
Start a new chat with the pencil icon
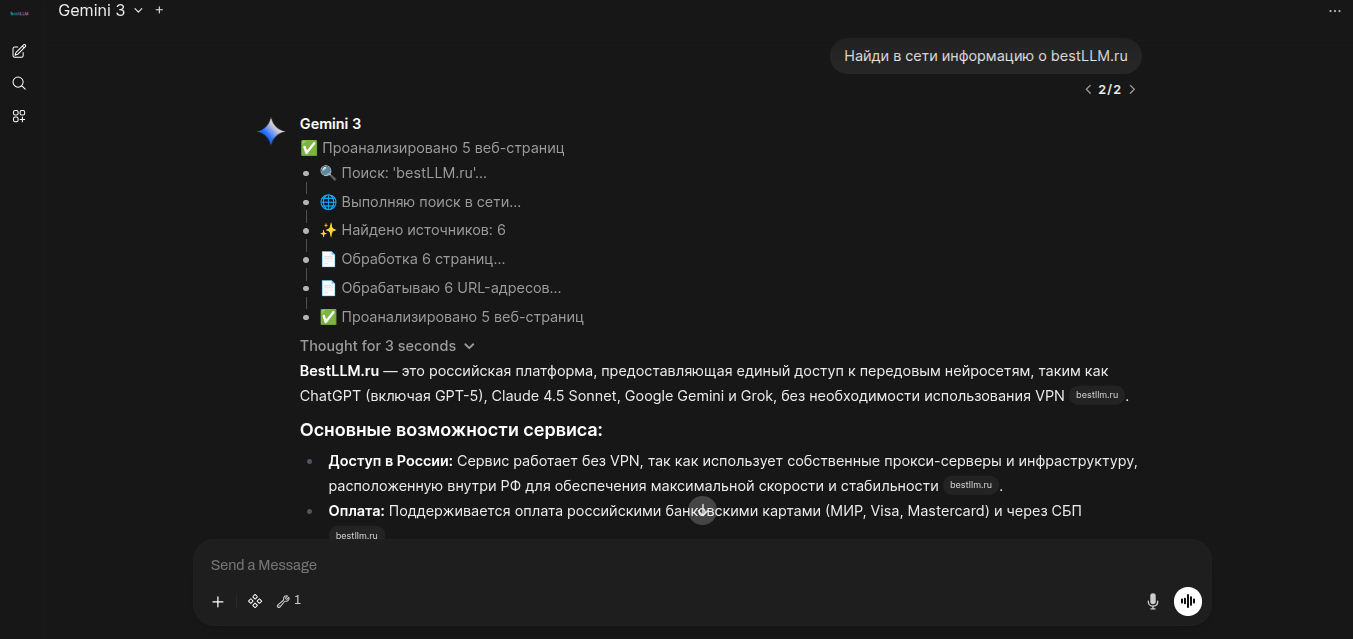point(19,51)
